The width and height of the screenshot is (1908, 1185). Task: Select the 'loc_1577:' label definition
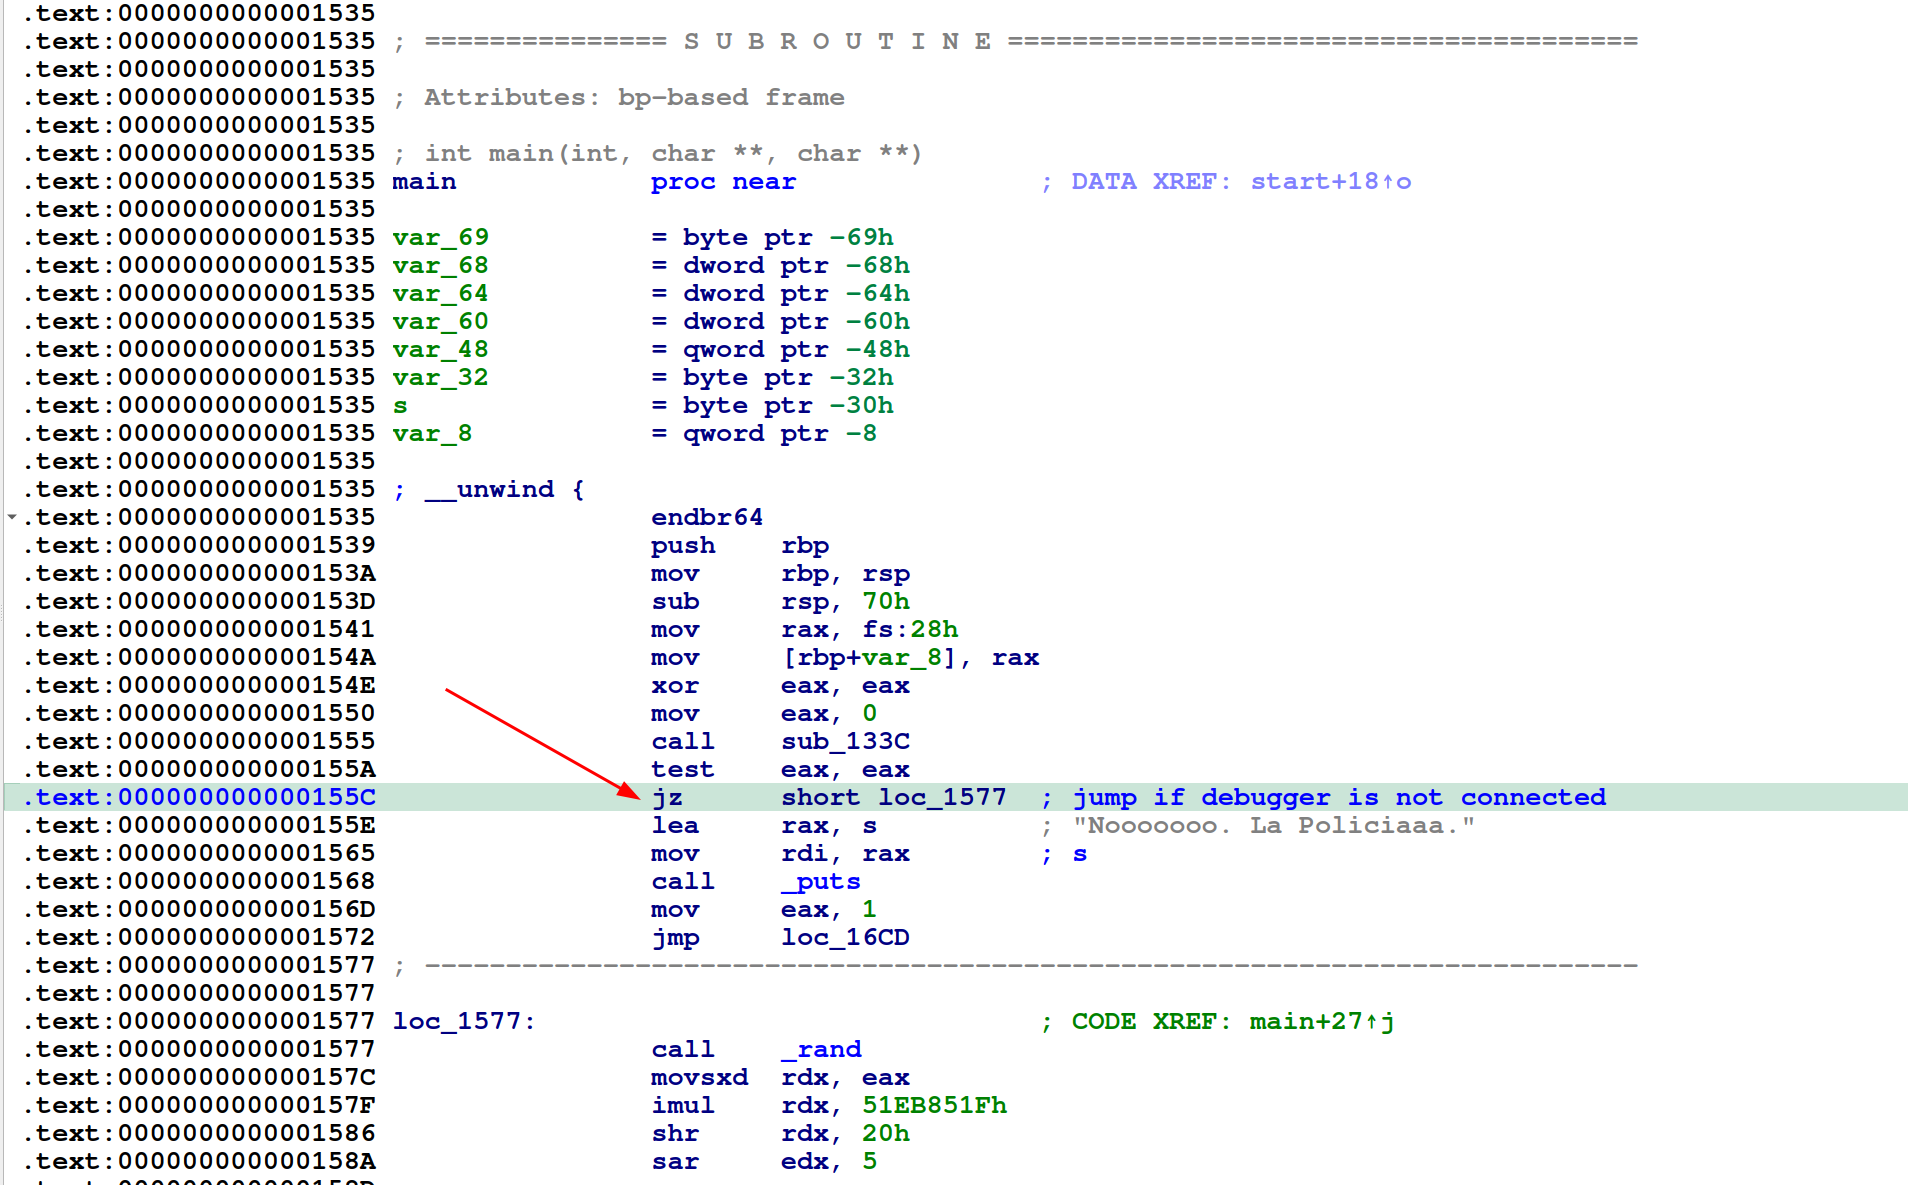[464, 1021]
